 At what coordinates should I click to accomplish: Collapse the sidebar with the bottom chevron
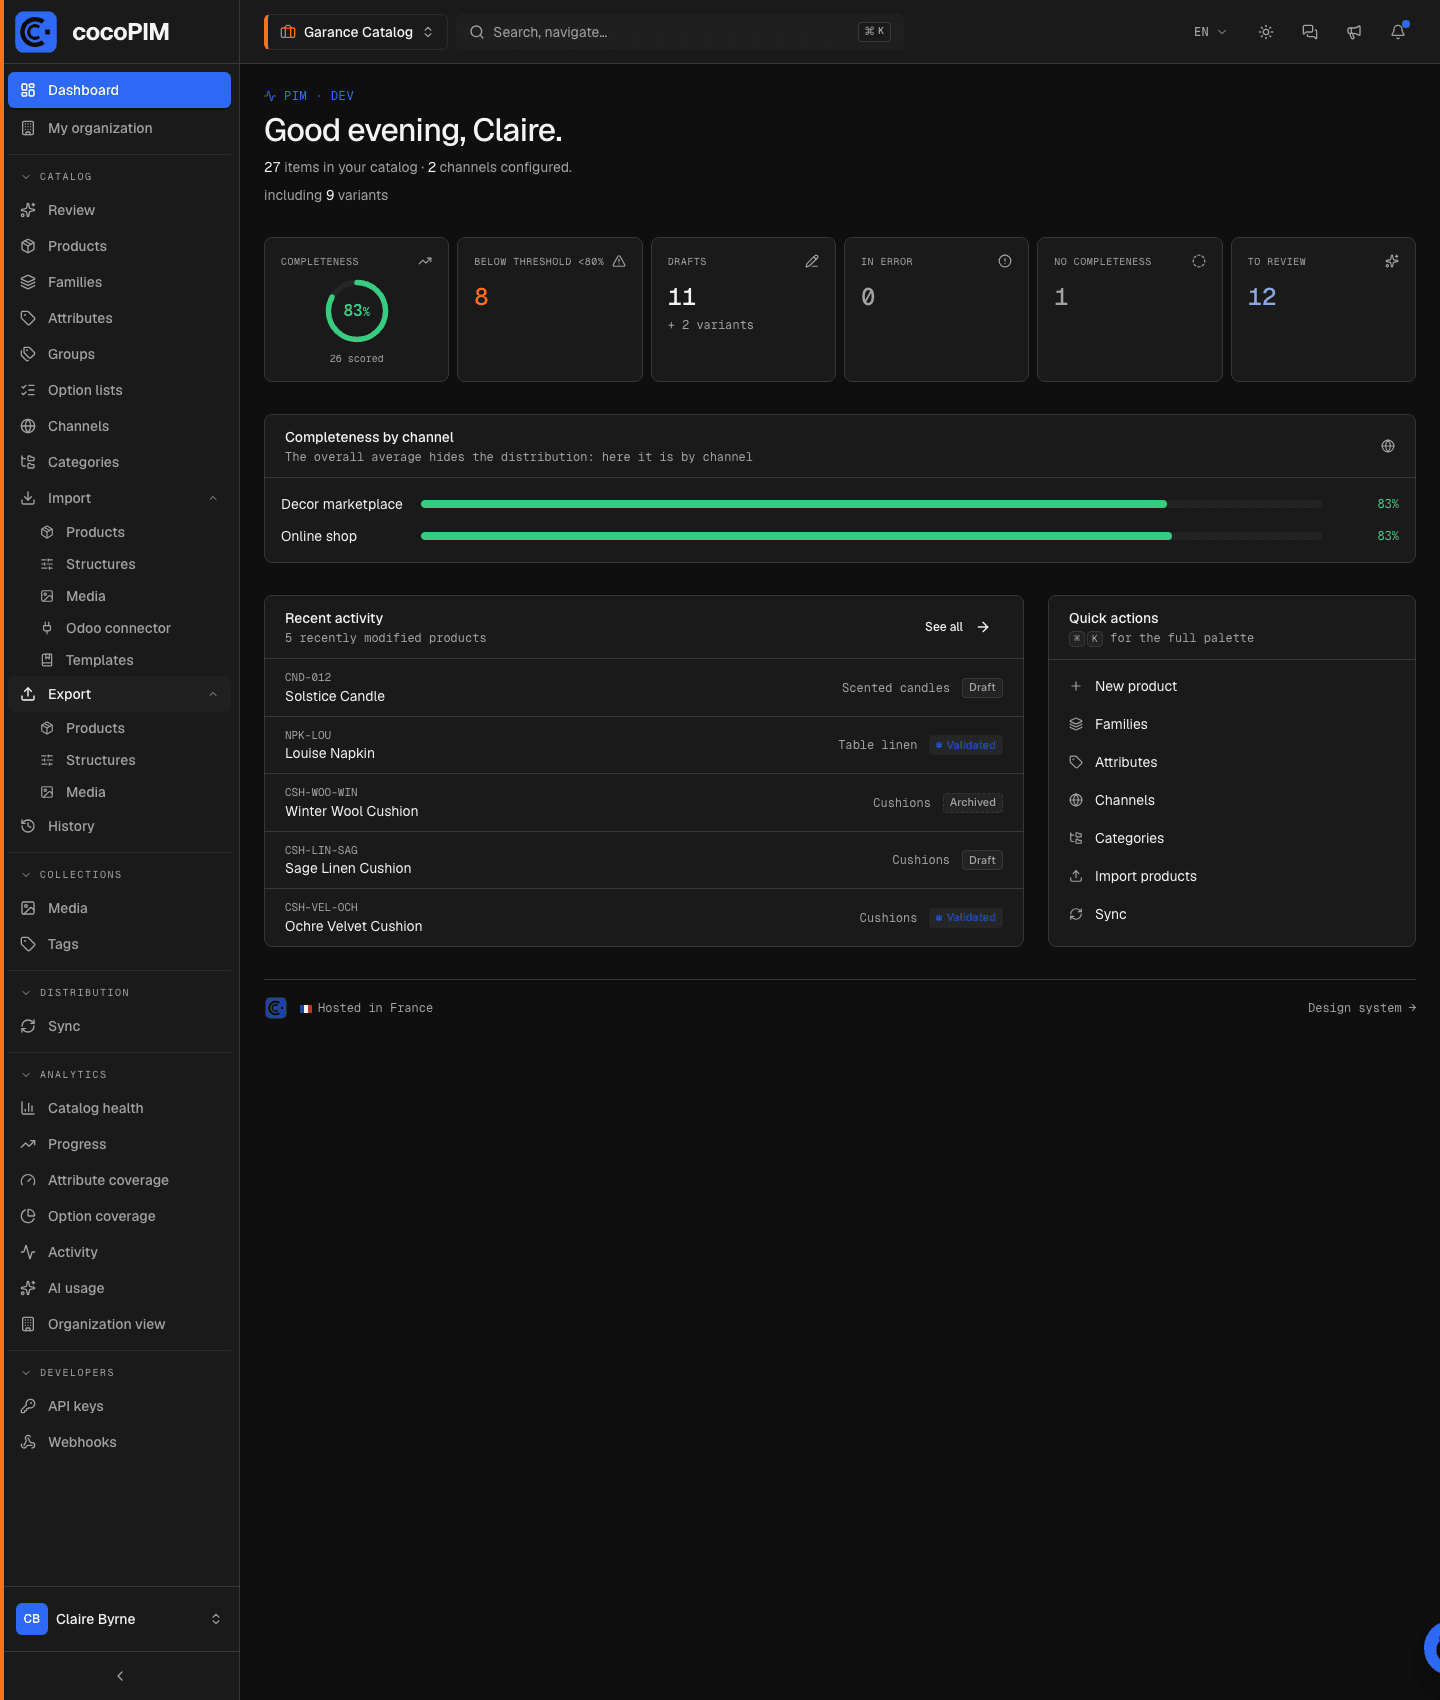[120, 1676]
